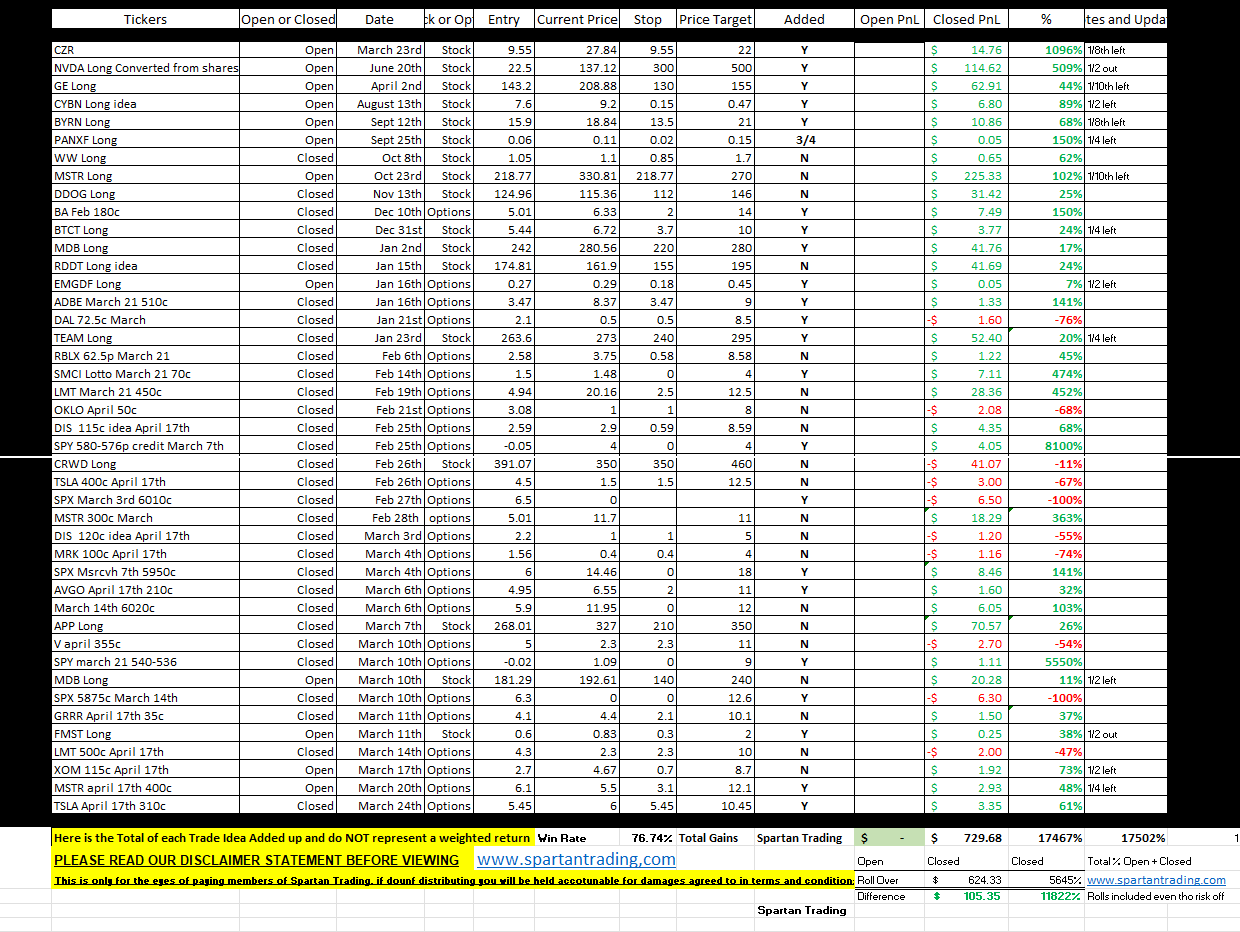Select the 'BA Feb 180c' cell

[146, 212]
